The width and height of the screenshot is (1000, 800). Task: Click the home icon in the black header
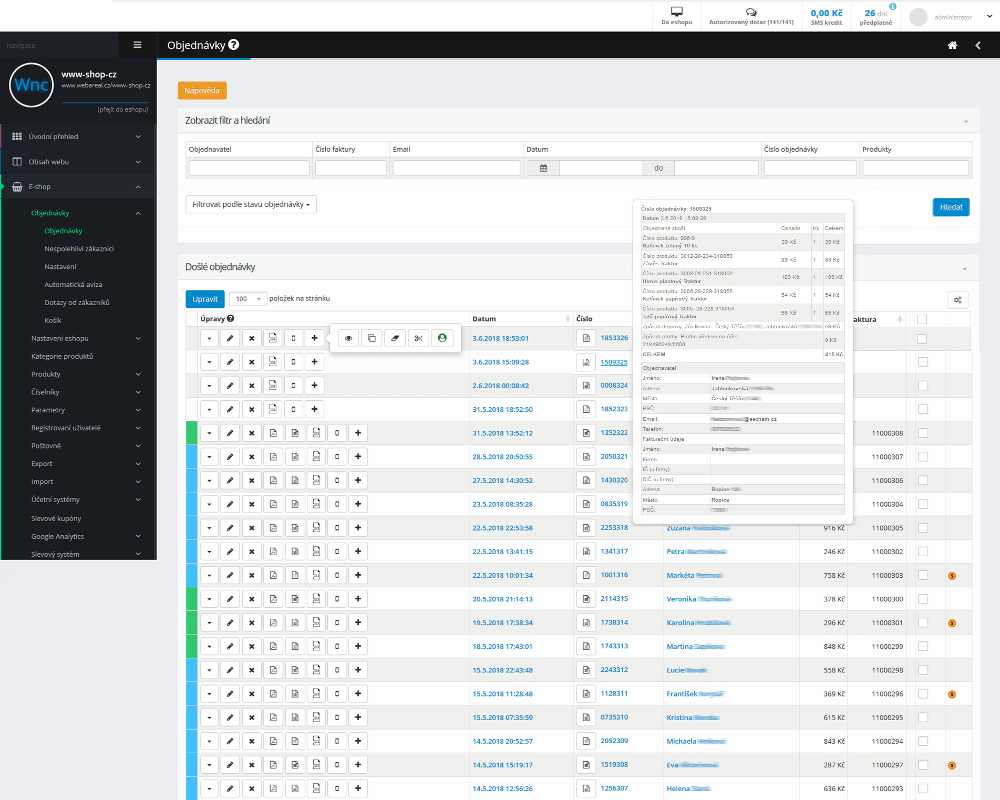[x=953, y=45]
